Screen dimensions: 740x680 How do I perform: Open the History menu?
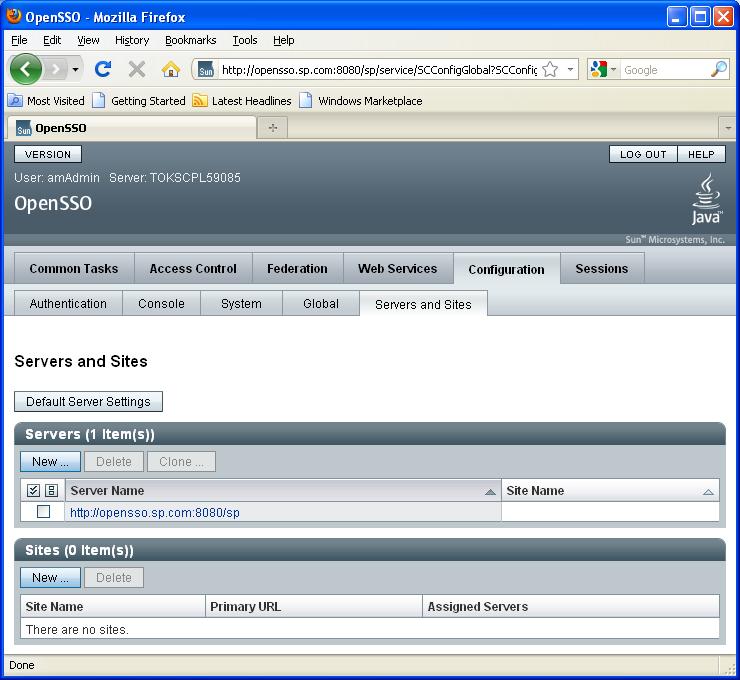(132, 40)
